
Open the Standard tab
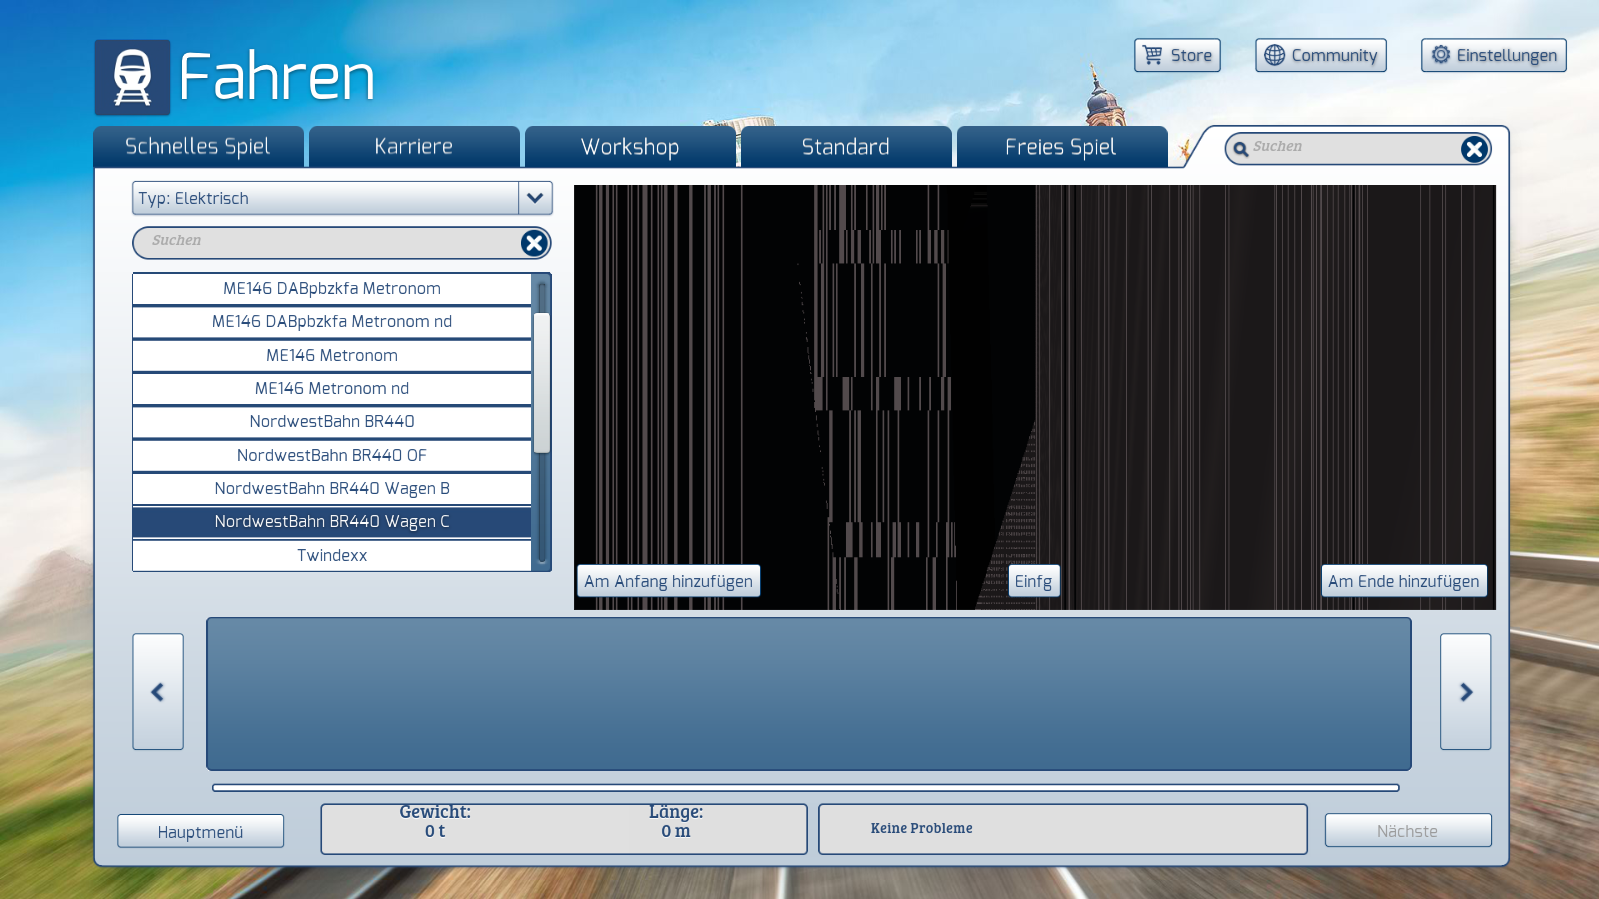pyautogui.click(x=846, y=147)
